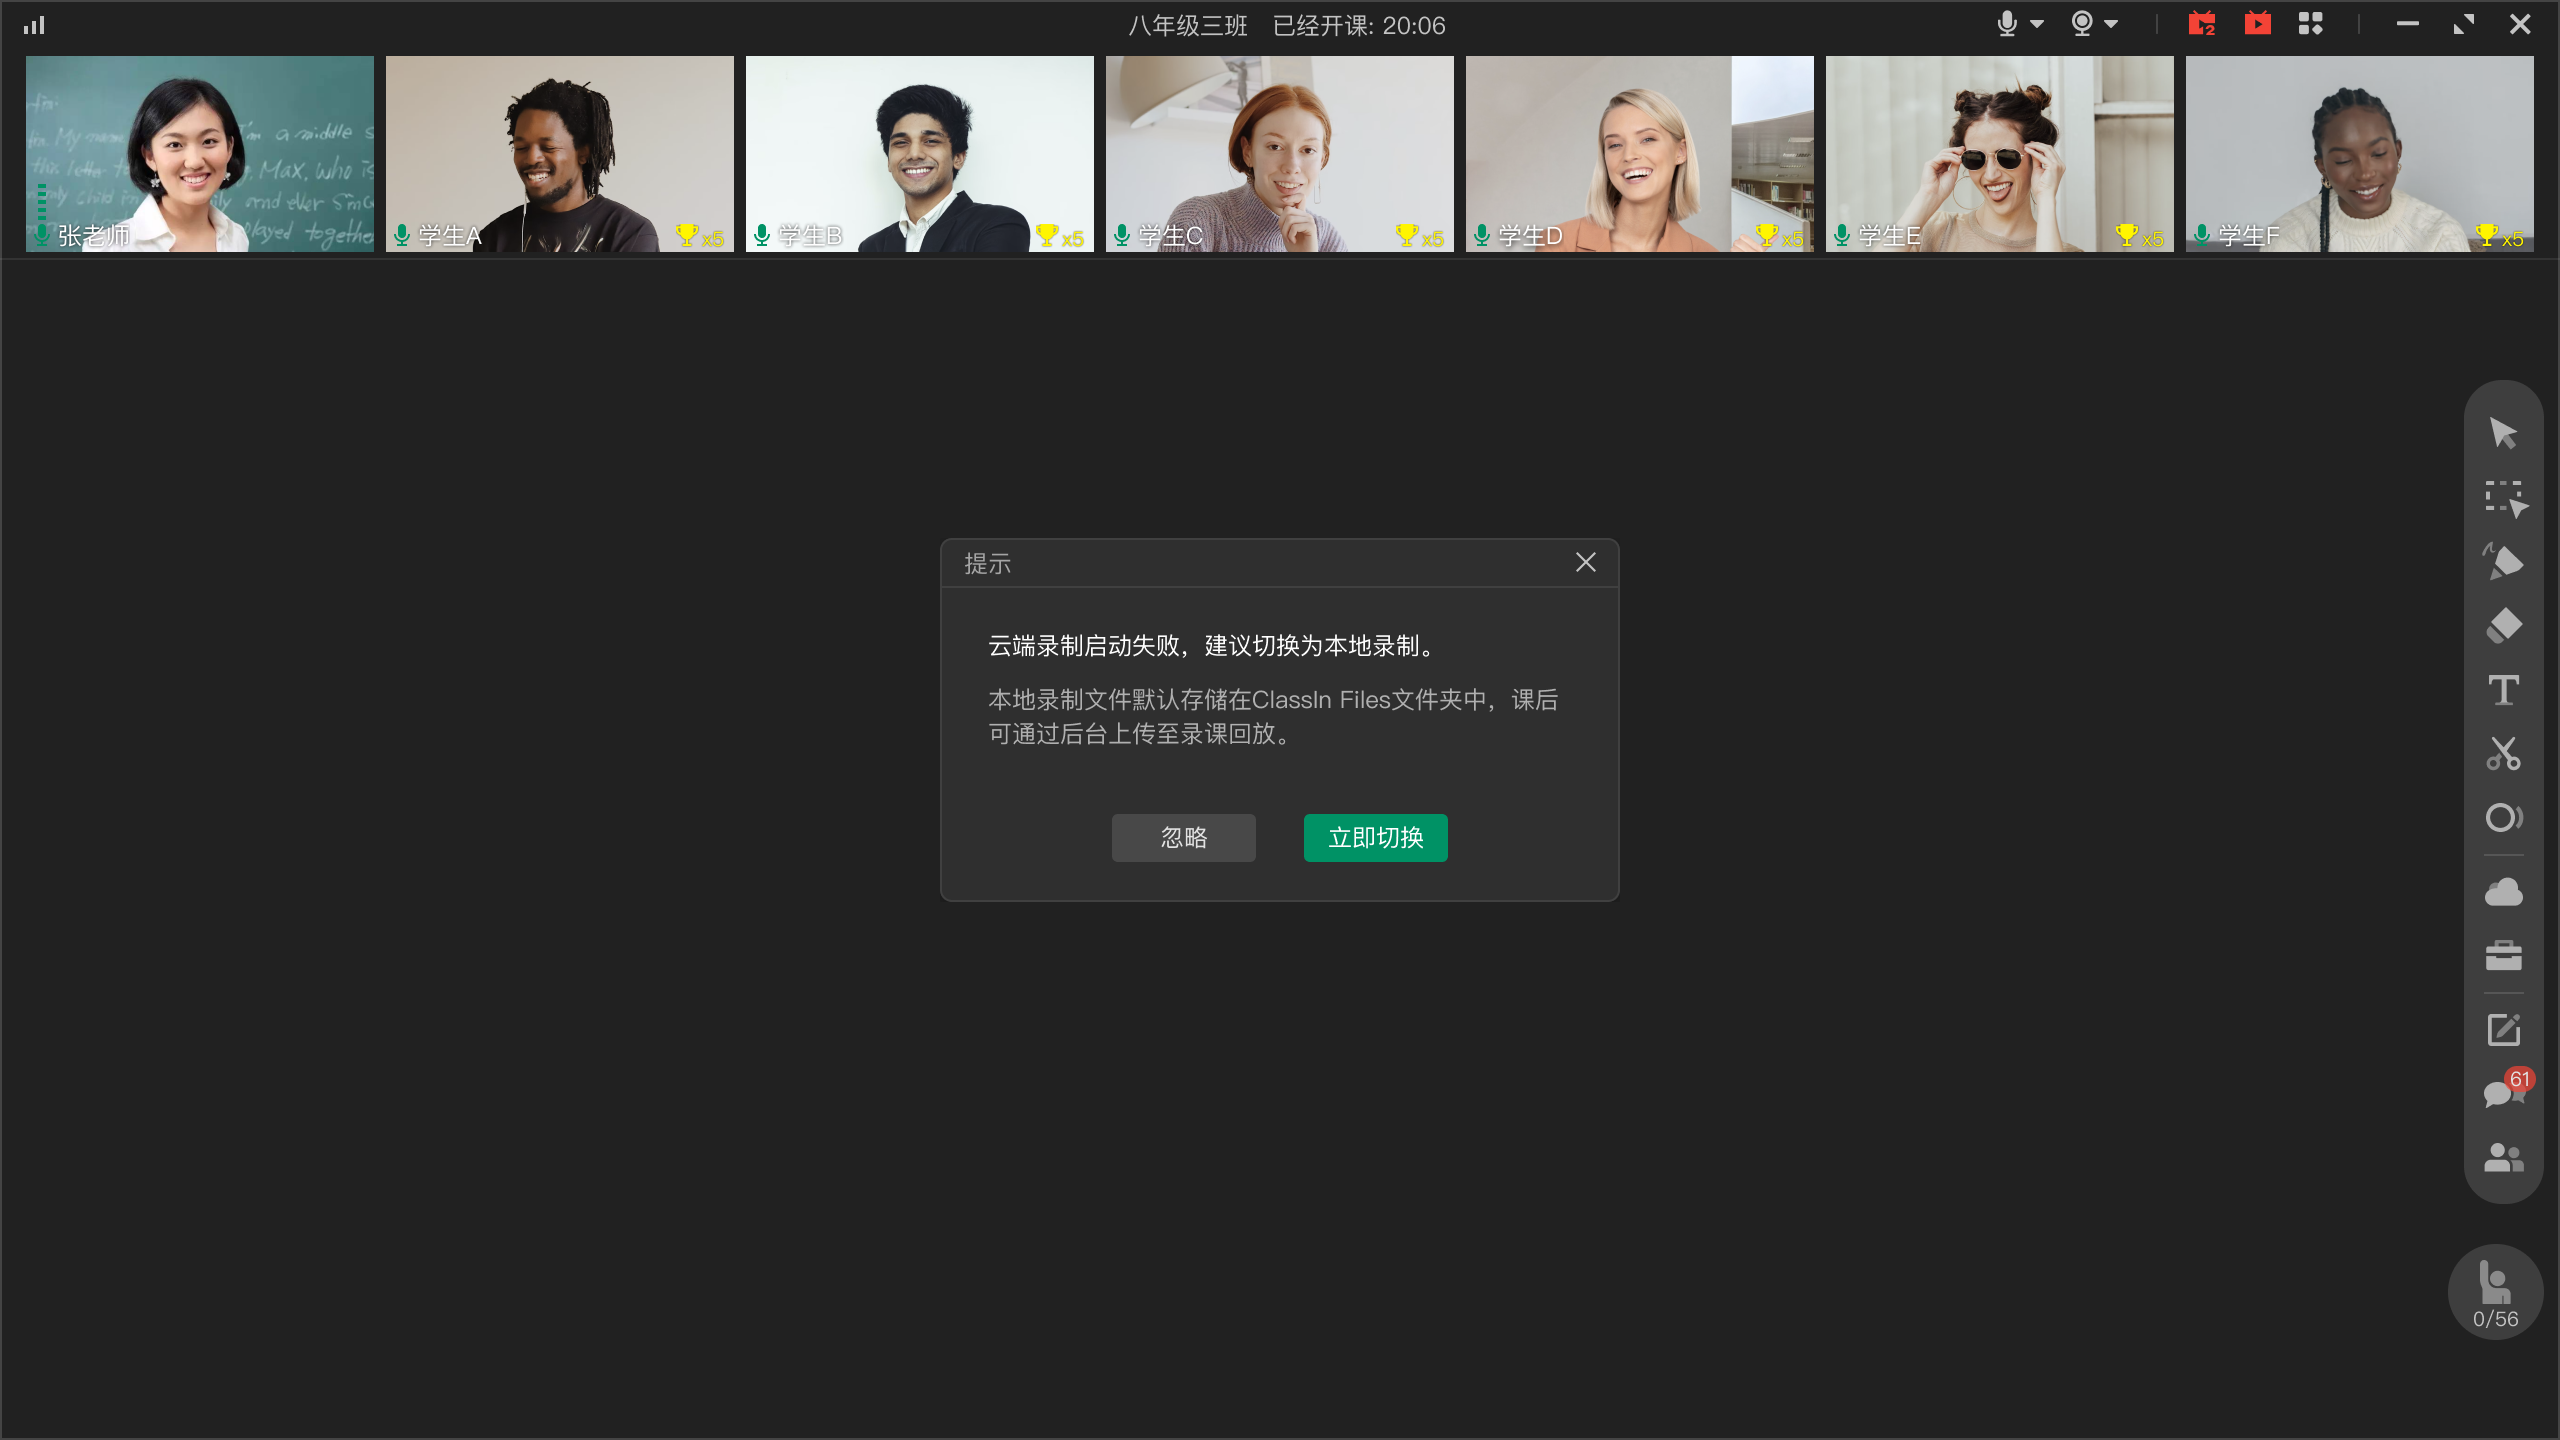Click the 忽略 button

[x=1183, y=838]
